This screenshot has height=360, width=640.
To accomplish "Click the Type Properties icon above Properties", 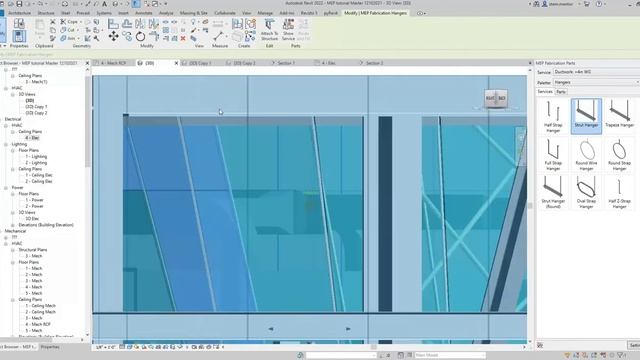I will [x=19, y=23].
